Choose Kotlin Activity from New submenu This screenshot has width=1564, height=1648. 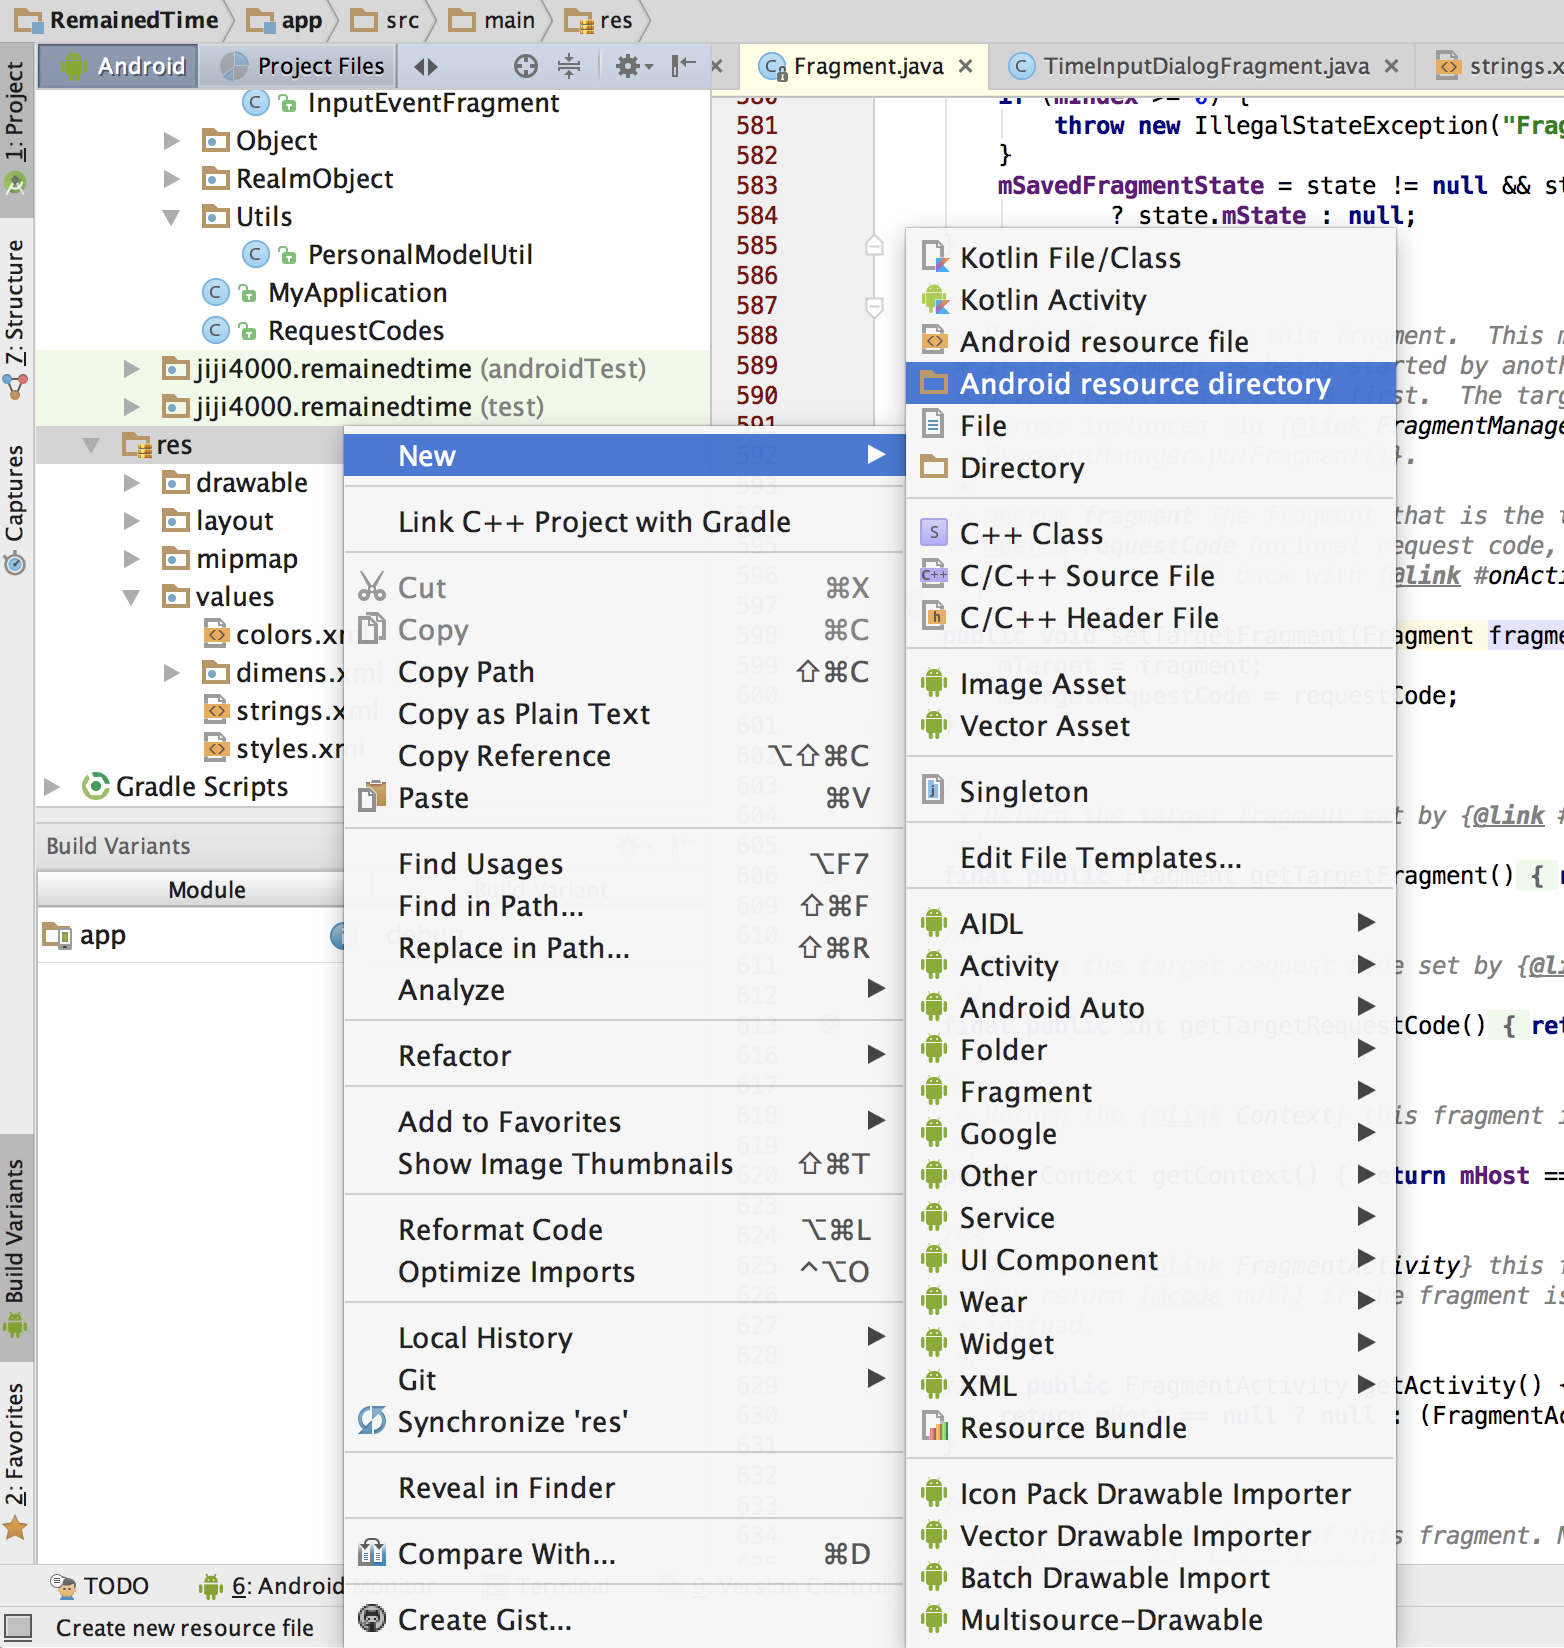click(1150, 300)
